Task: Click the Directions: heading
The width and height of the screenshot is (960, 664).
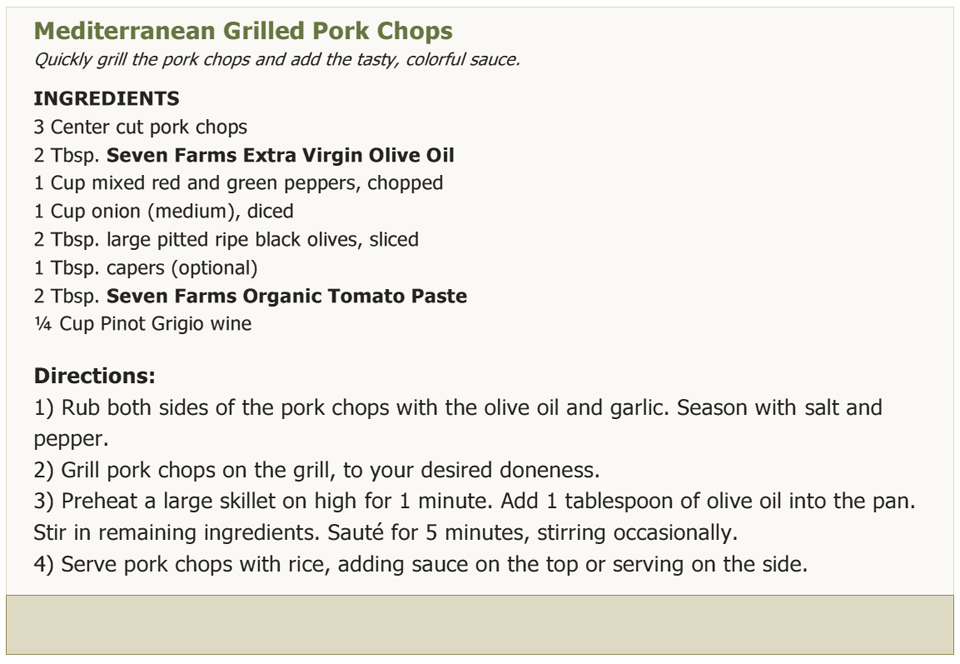Action: pyautogui.click(x=95, y=375)
